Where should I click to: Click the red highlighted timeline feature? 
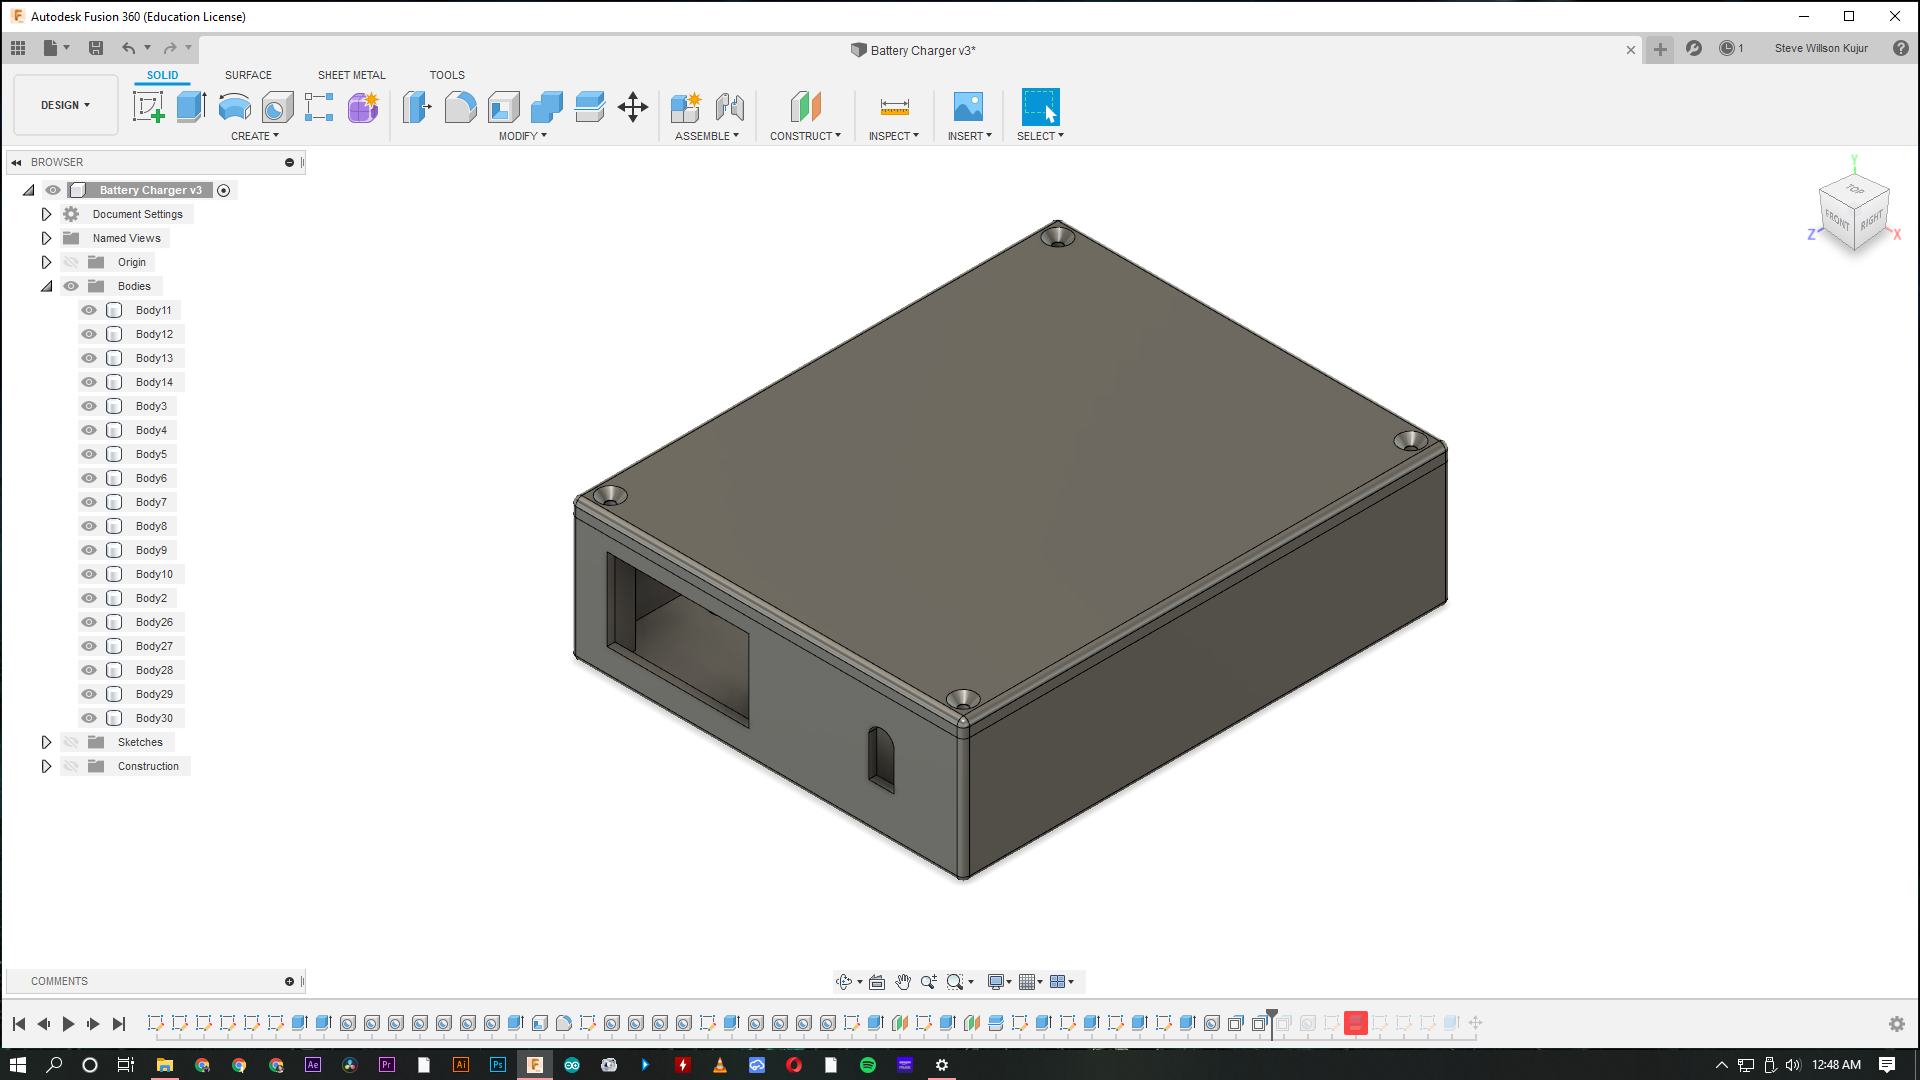click(1355, 1023)
